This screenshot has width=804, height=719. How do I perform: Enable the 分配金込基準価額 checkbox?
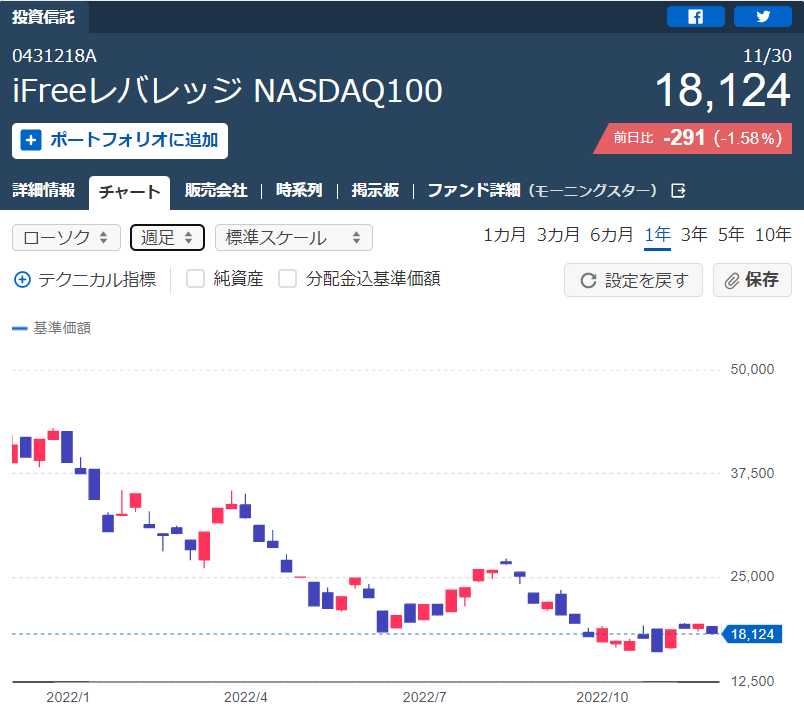pyautogui.click(x=287, y=279)
